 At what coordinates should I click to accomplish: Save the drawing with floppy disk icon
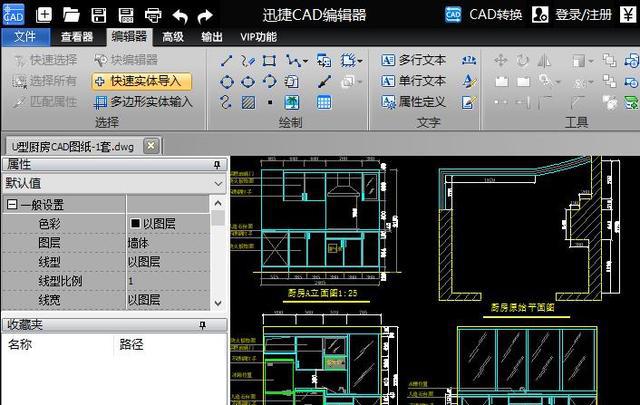[98, 16]
